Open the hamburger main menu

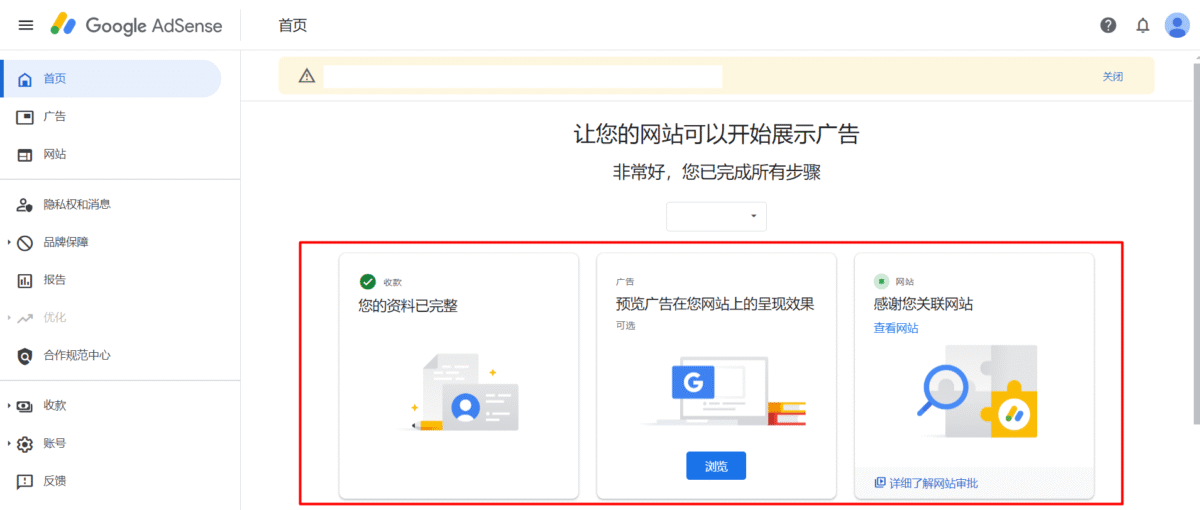(26, 25)
